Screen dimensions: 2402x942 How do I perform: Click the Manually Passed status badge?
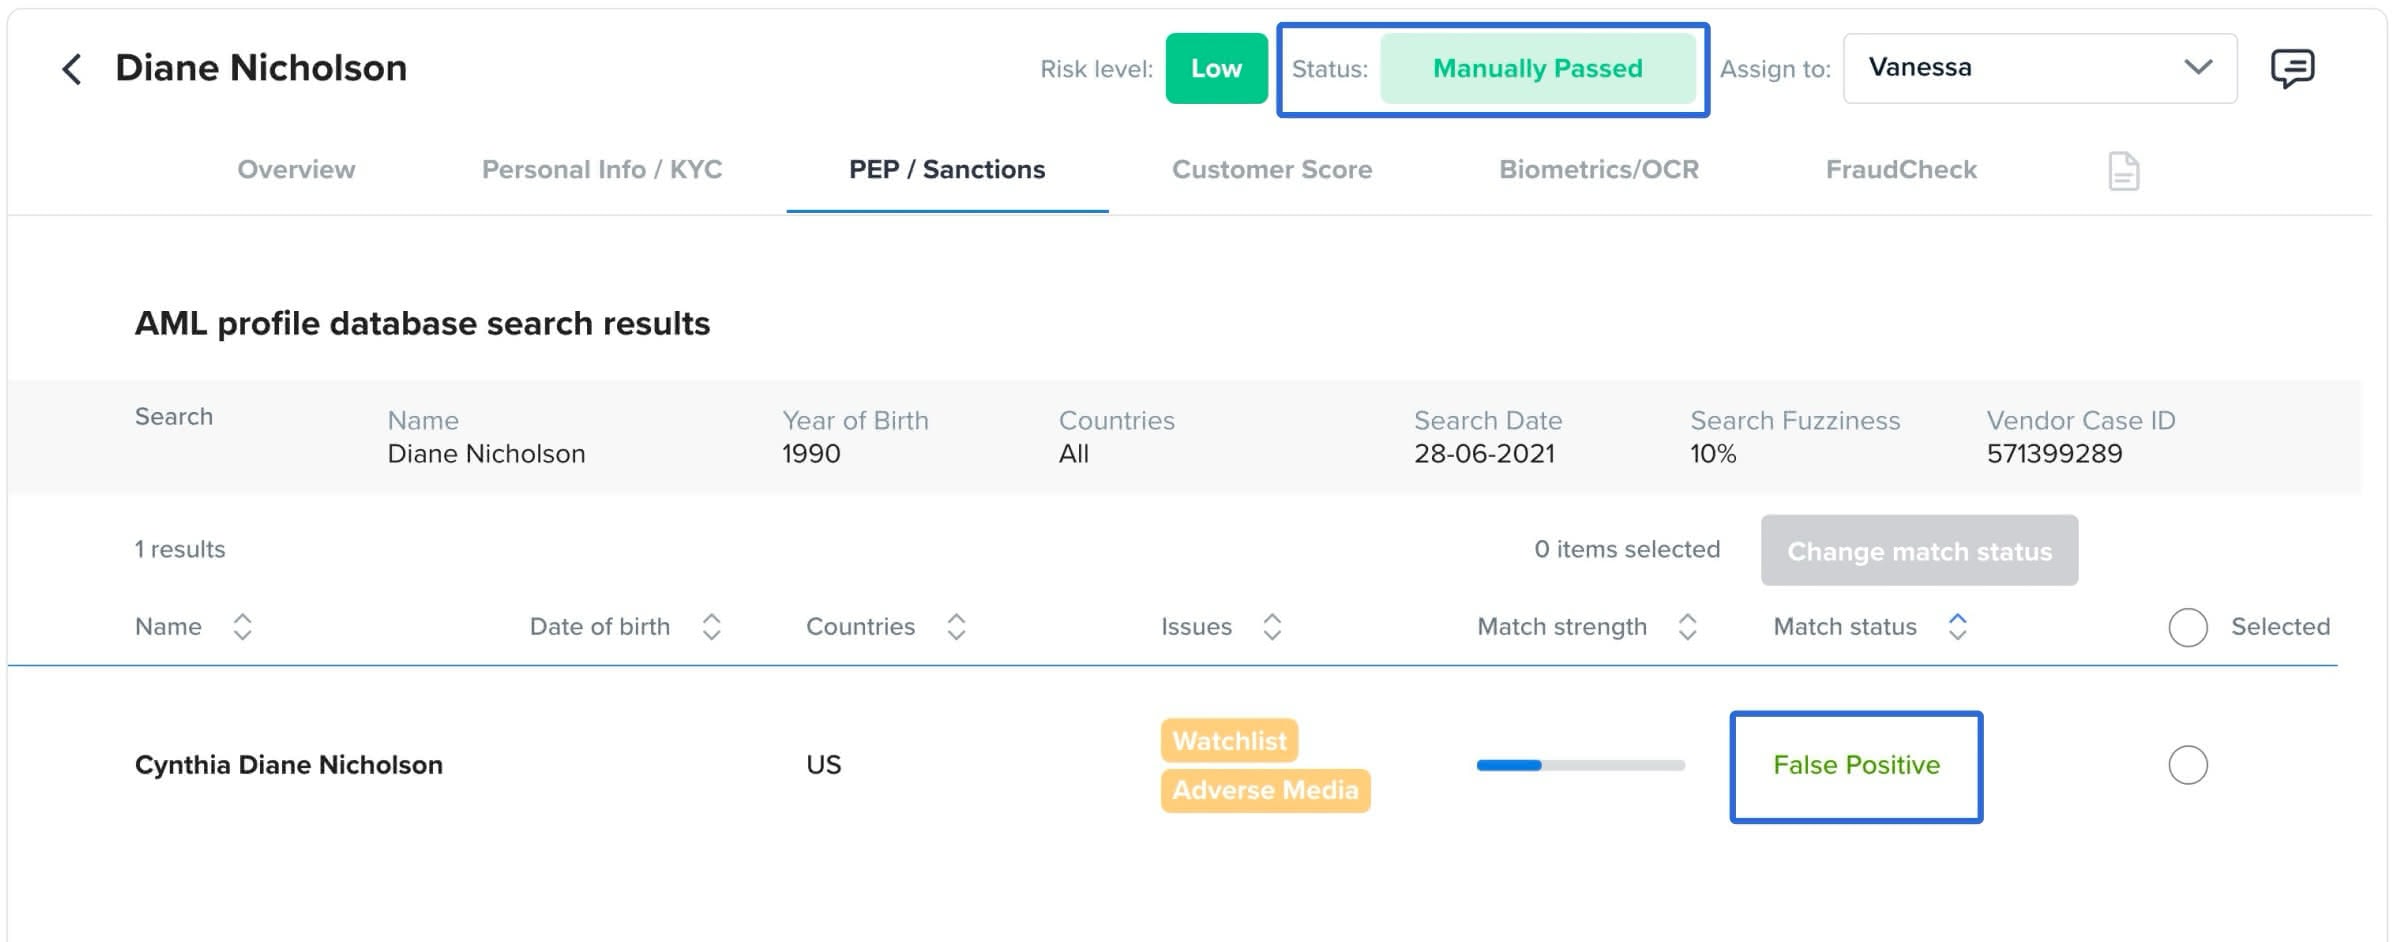click(x=1537, y=68)
